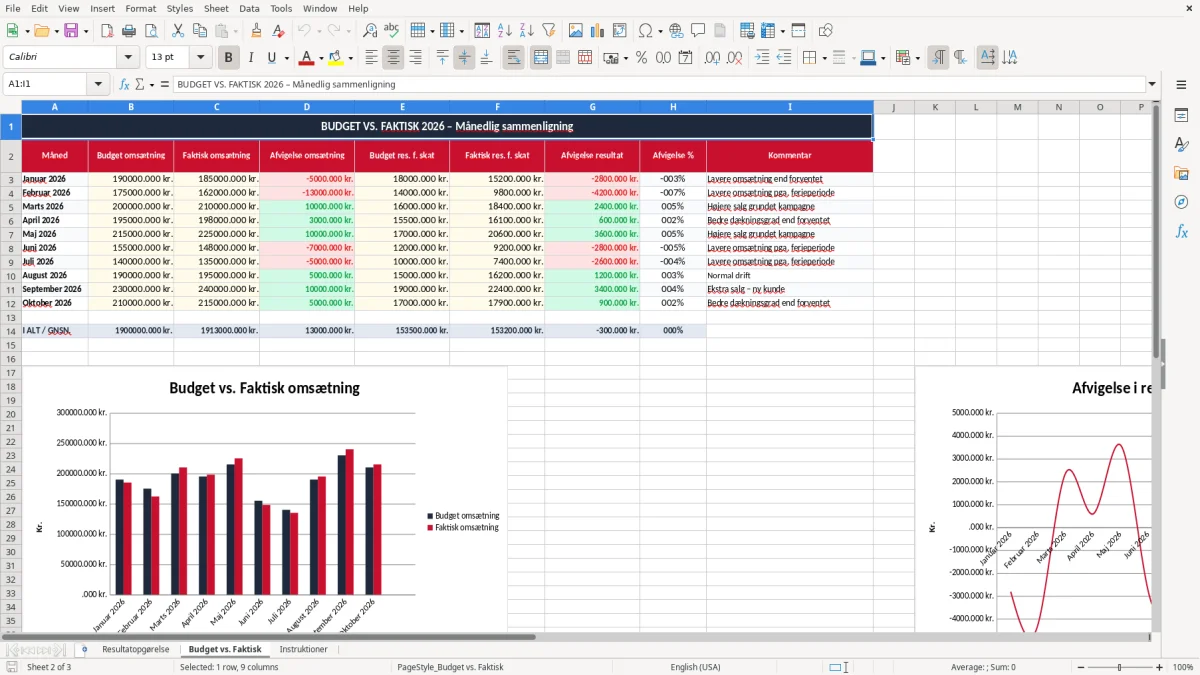Open Borders dropdown arrow

(x=825, y=58)
